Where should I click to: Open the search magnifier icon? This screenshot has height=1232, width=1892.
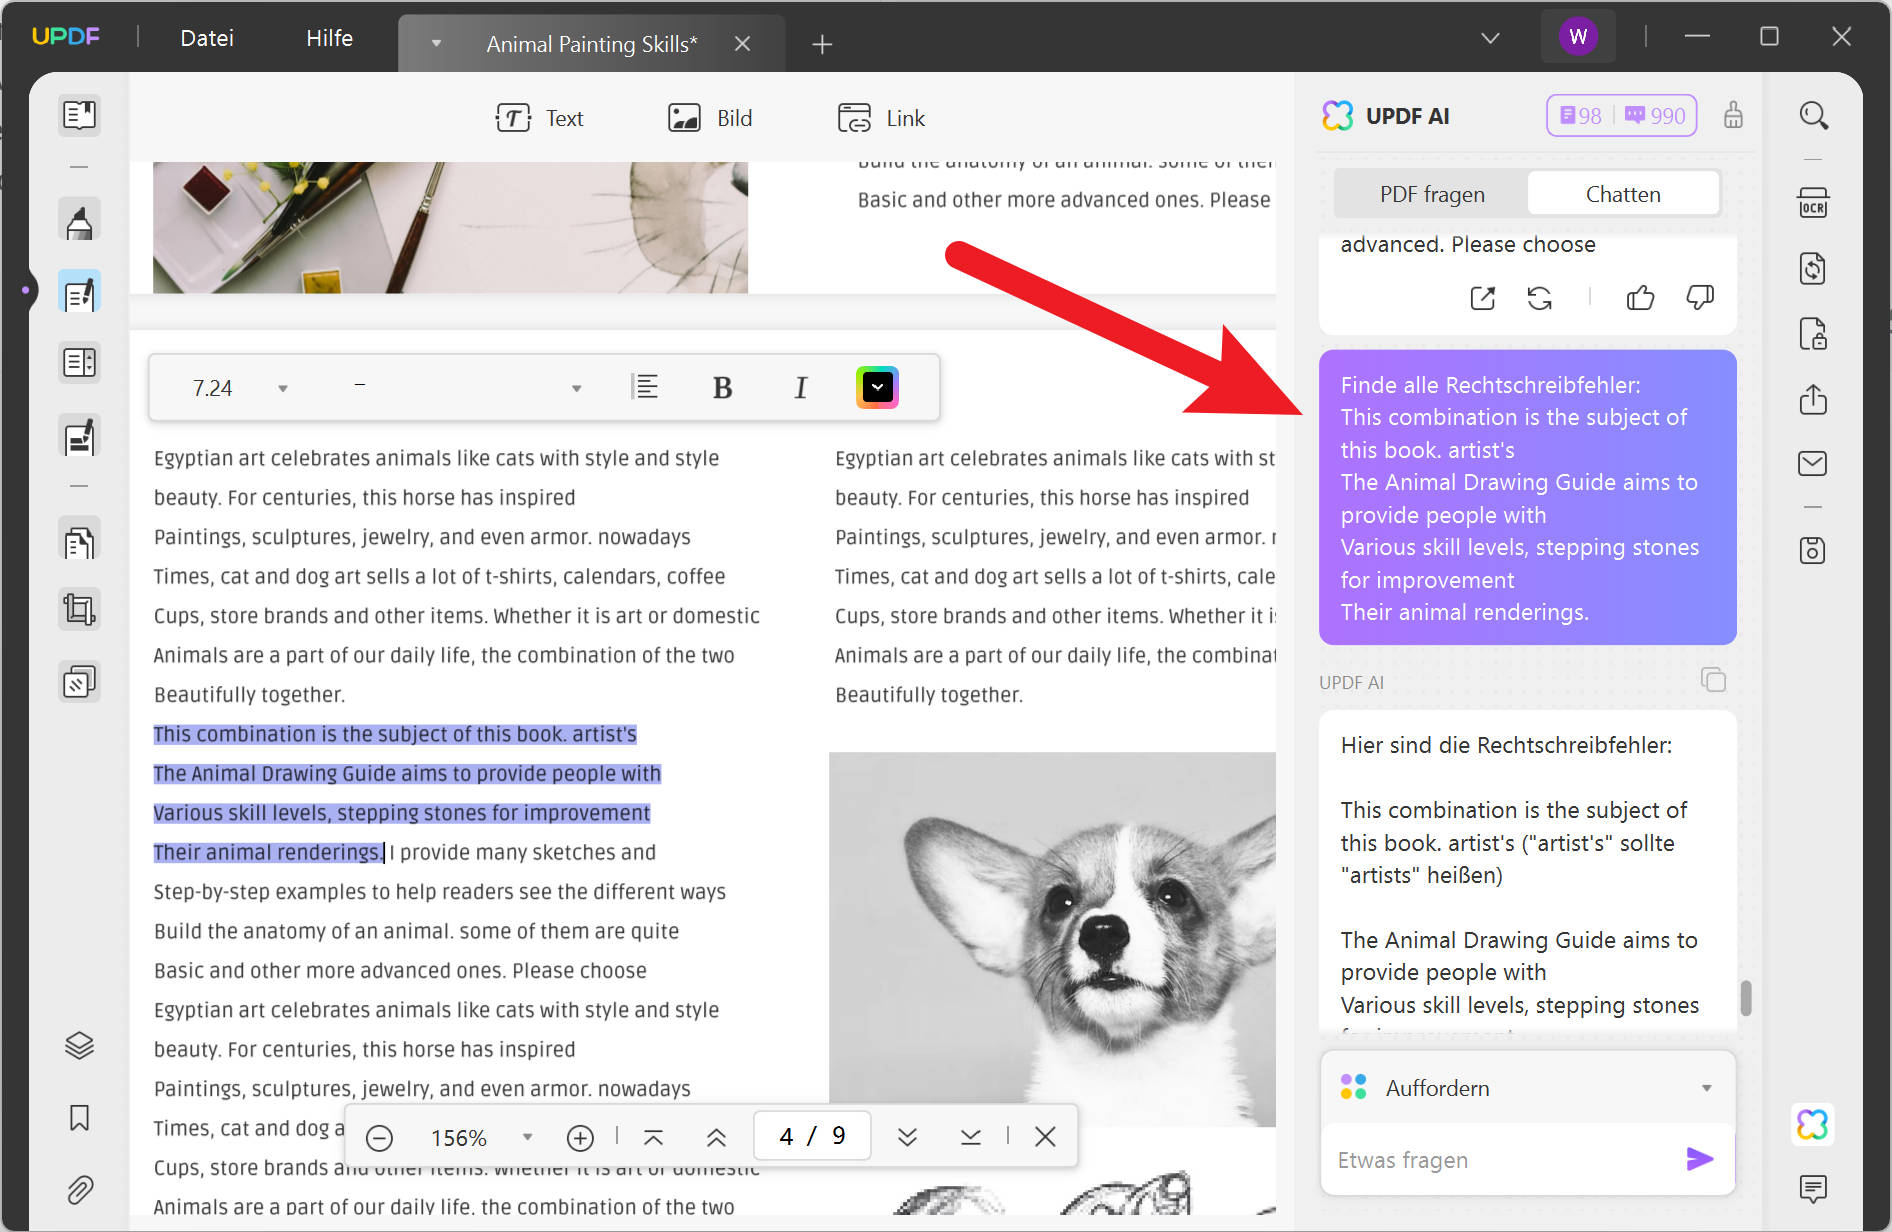tap(1813, 116)
